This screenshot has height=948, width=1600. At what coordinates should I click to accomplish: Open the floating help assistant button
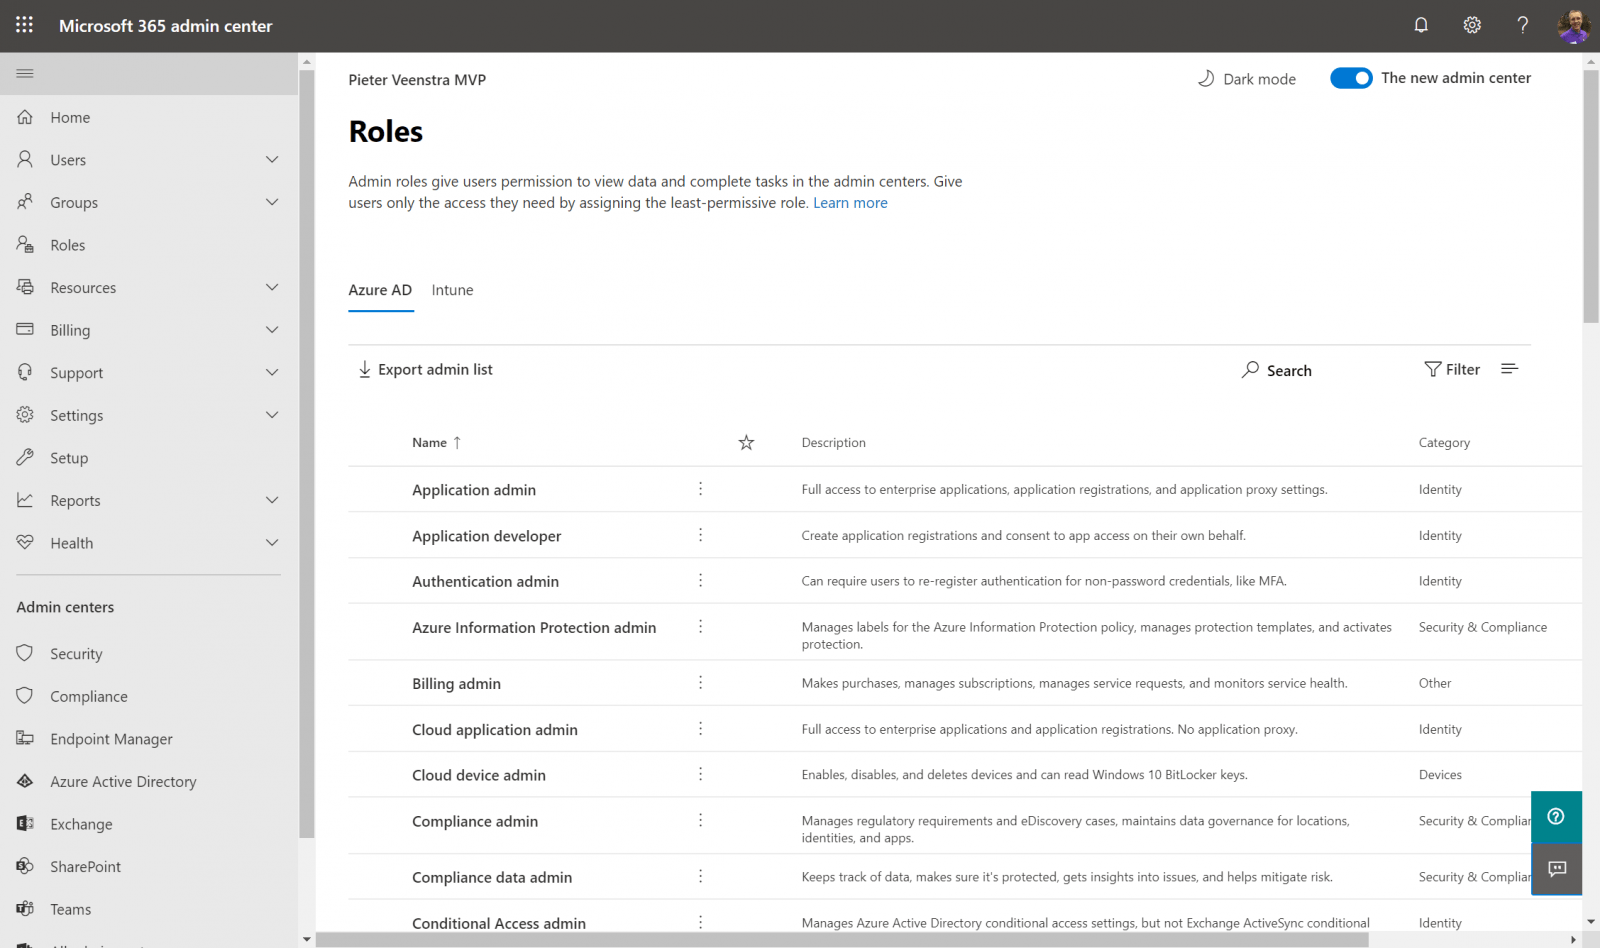click(x=1556, y=817)
